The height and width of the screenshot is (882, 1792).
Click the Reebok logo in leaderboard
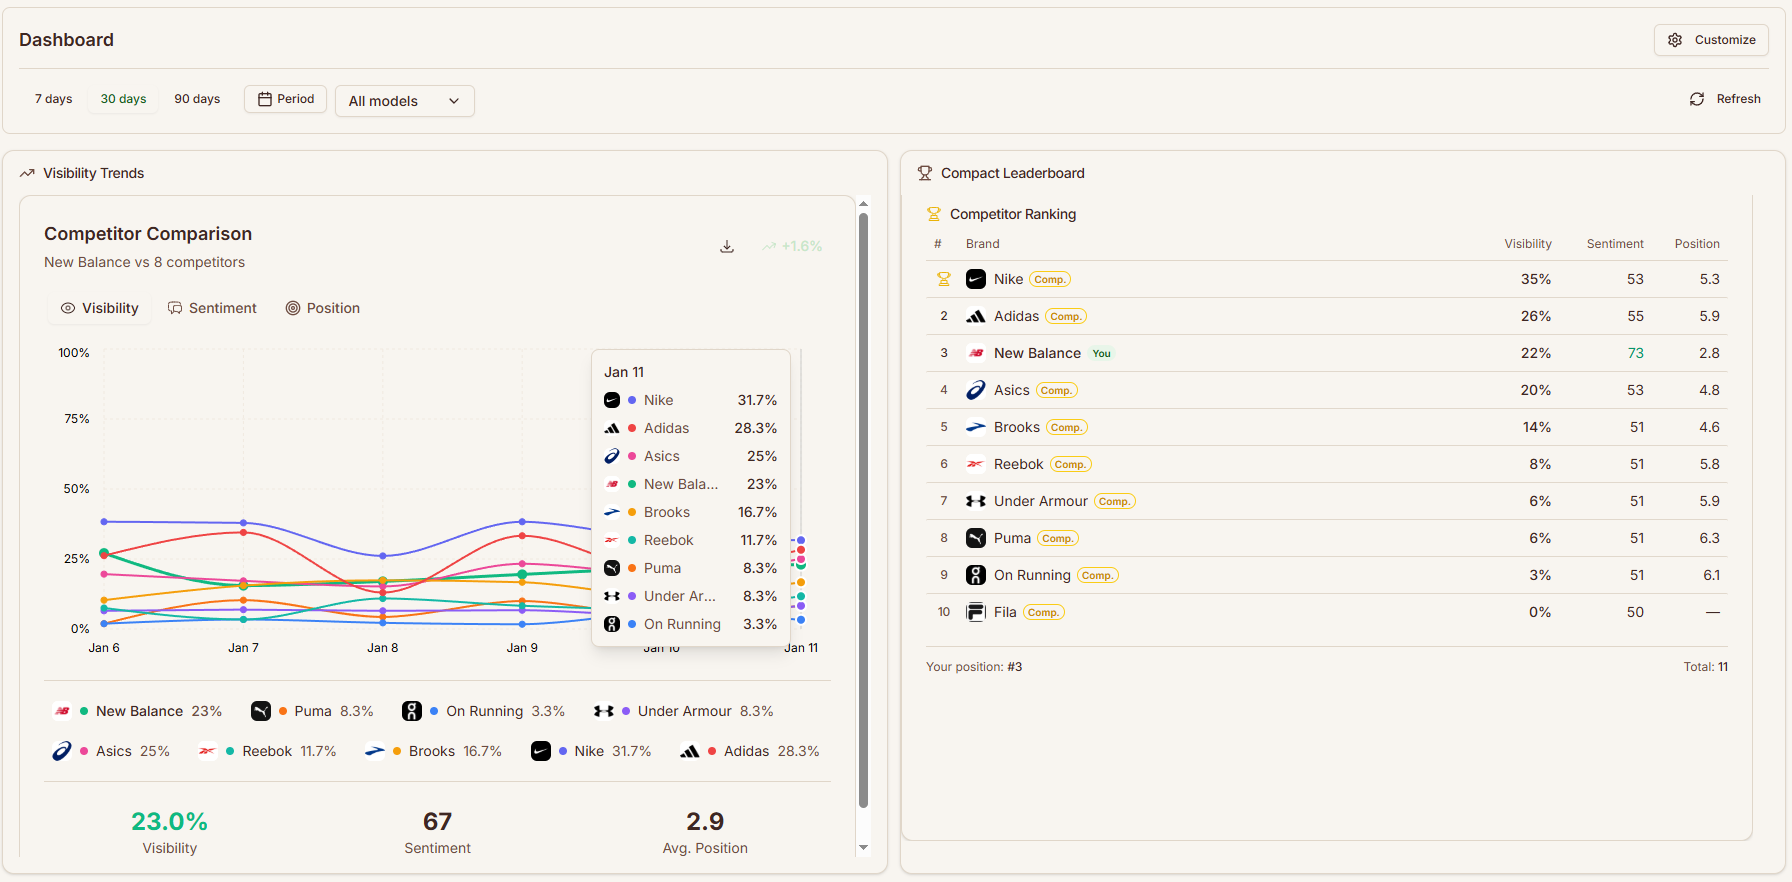[976, 464]
